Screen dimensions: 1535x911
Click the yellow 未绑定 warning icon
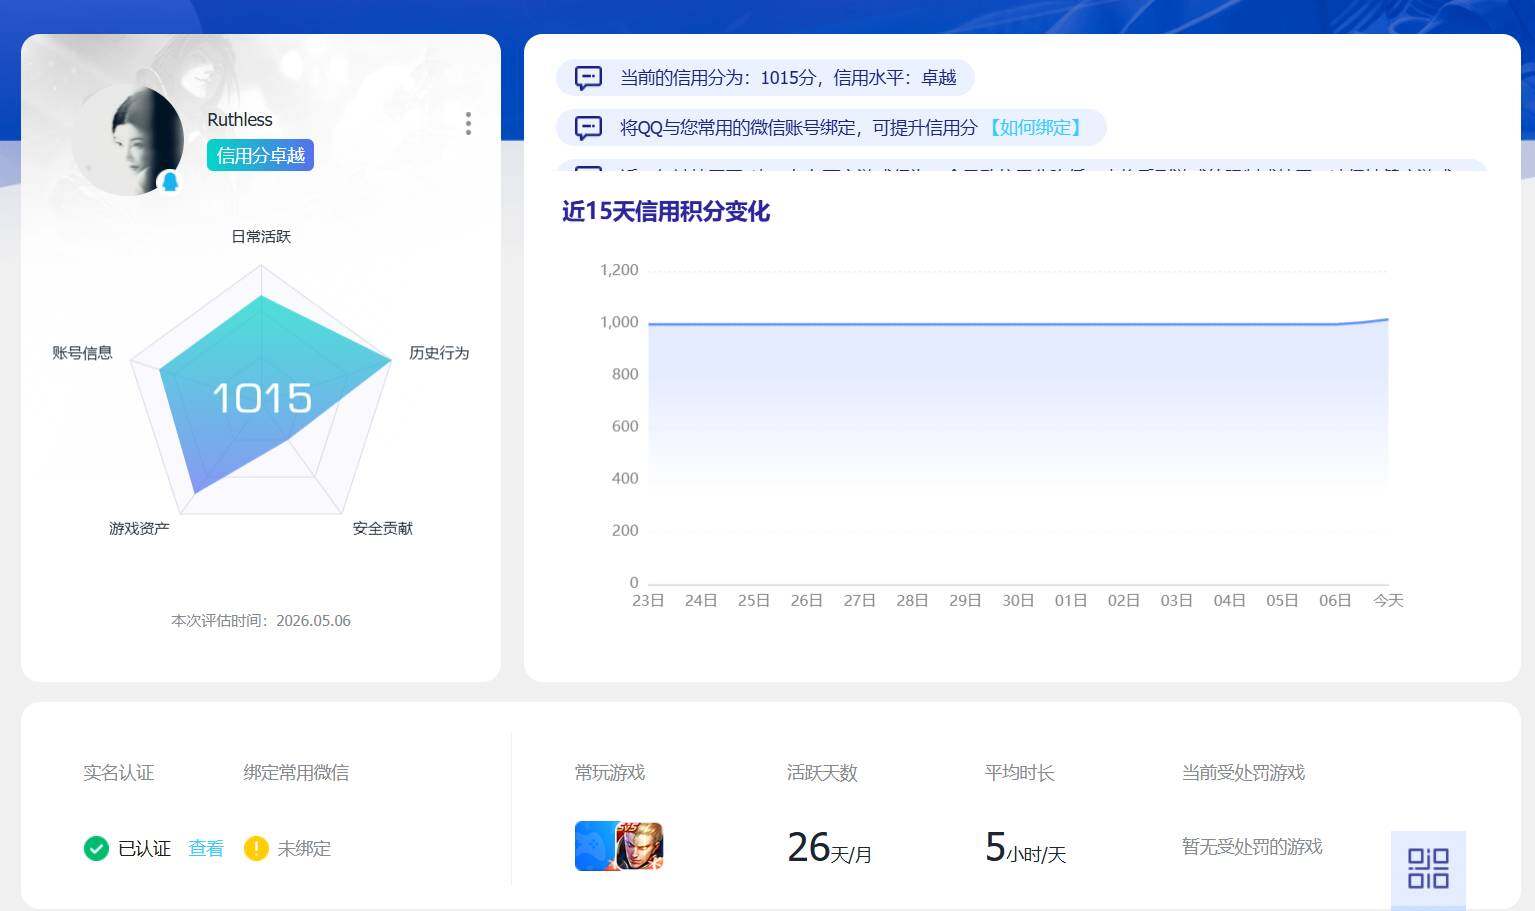coord(256,848)
